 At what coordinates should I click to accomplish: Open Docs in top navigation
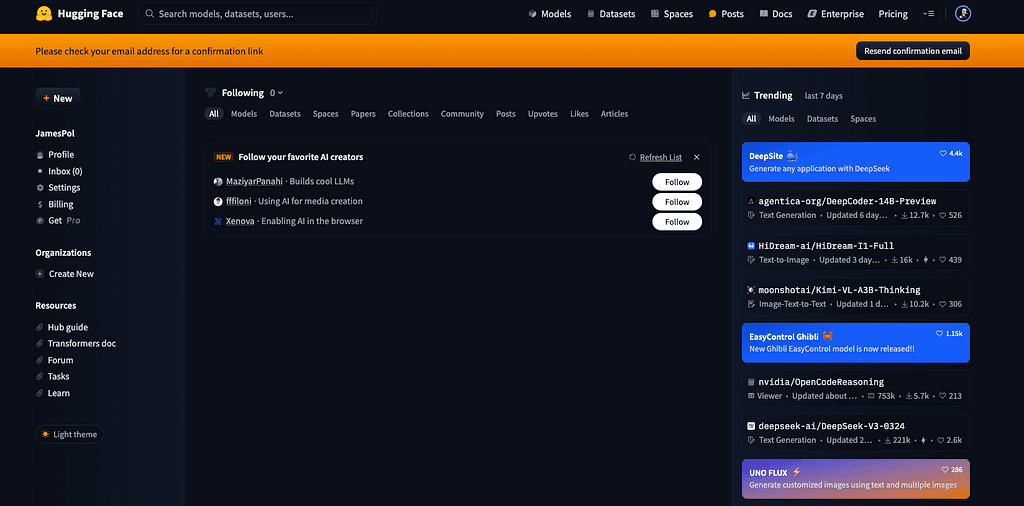[x=776, y=14]
